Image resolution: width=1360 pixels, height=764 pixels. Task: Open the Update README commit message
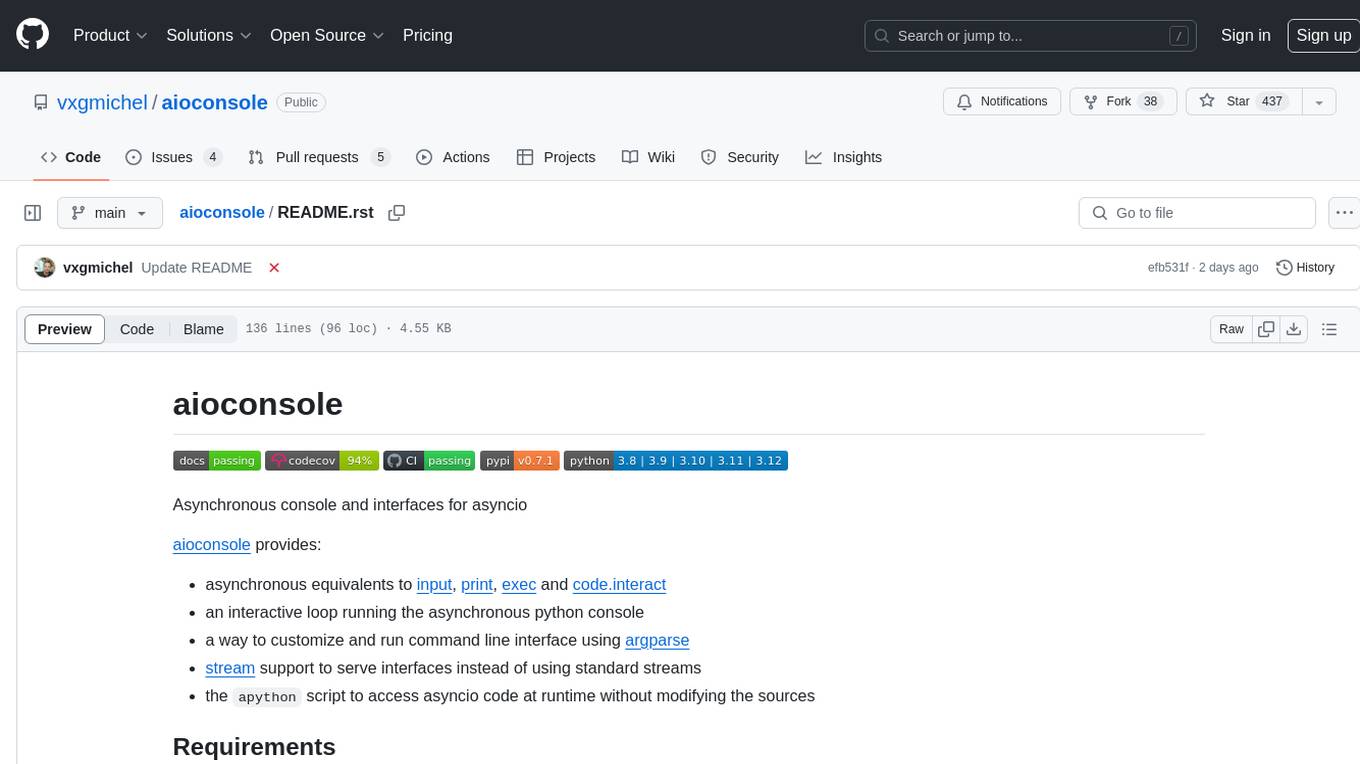196,268
